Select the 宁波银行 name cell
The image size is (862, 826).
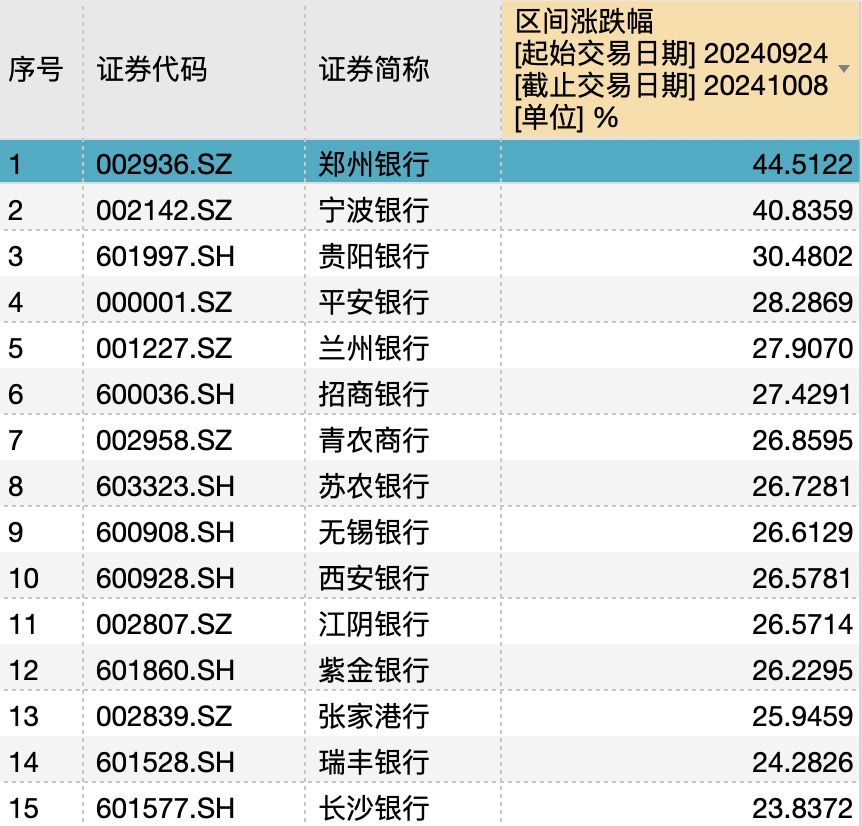374,210
